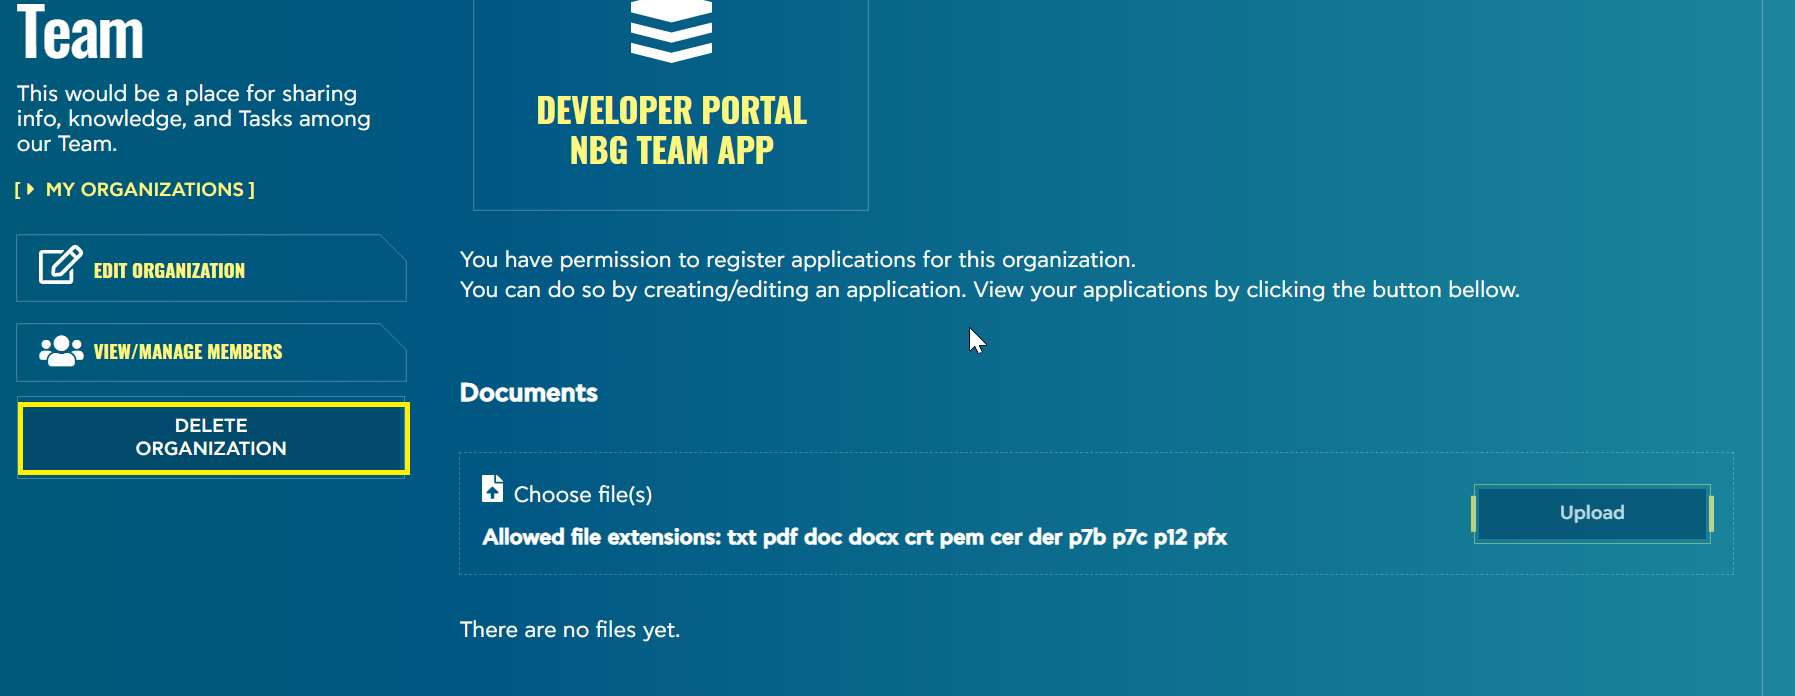
Task: Click the triangle arrow before My Organizations
Action: pos(30,189)
